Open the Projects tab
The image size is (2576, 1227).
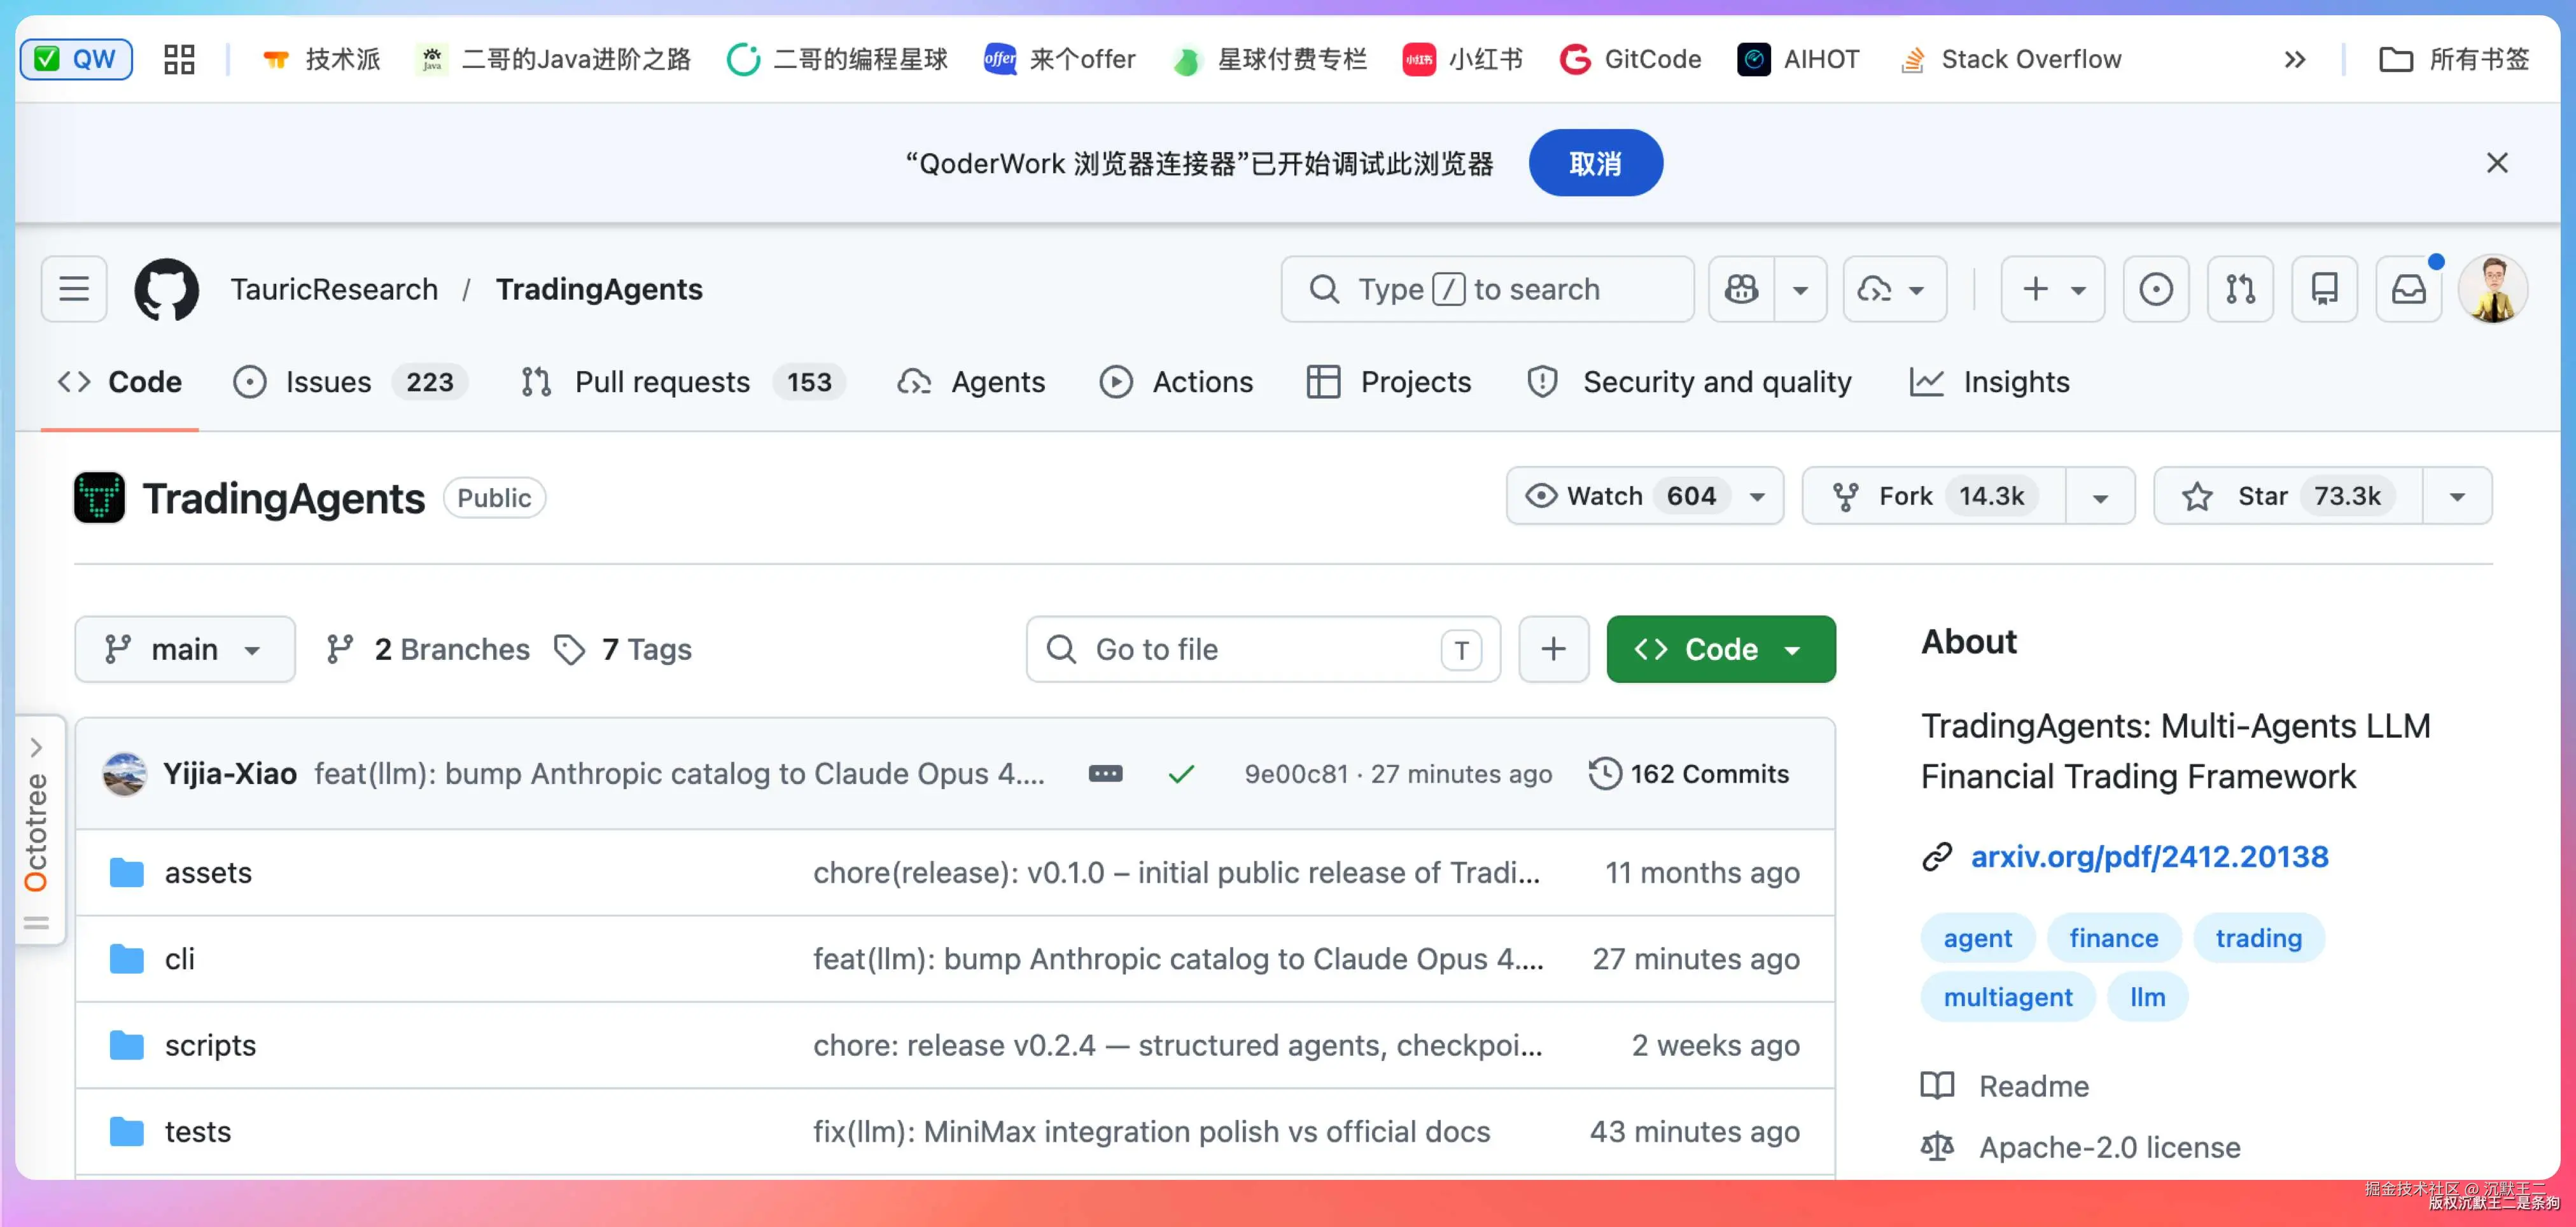[1389, 382]
